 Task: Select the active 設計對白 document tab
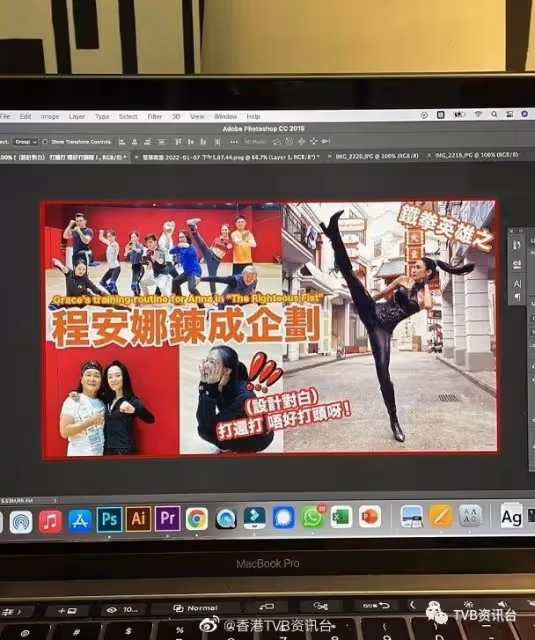pyautogui.click(x=62, y=157)
